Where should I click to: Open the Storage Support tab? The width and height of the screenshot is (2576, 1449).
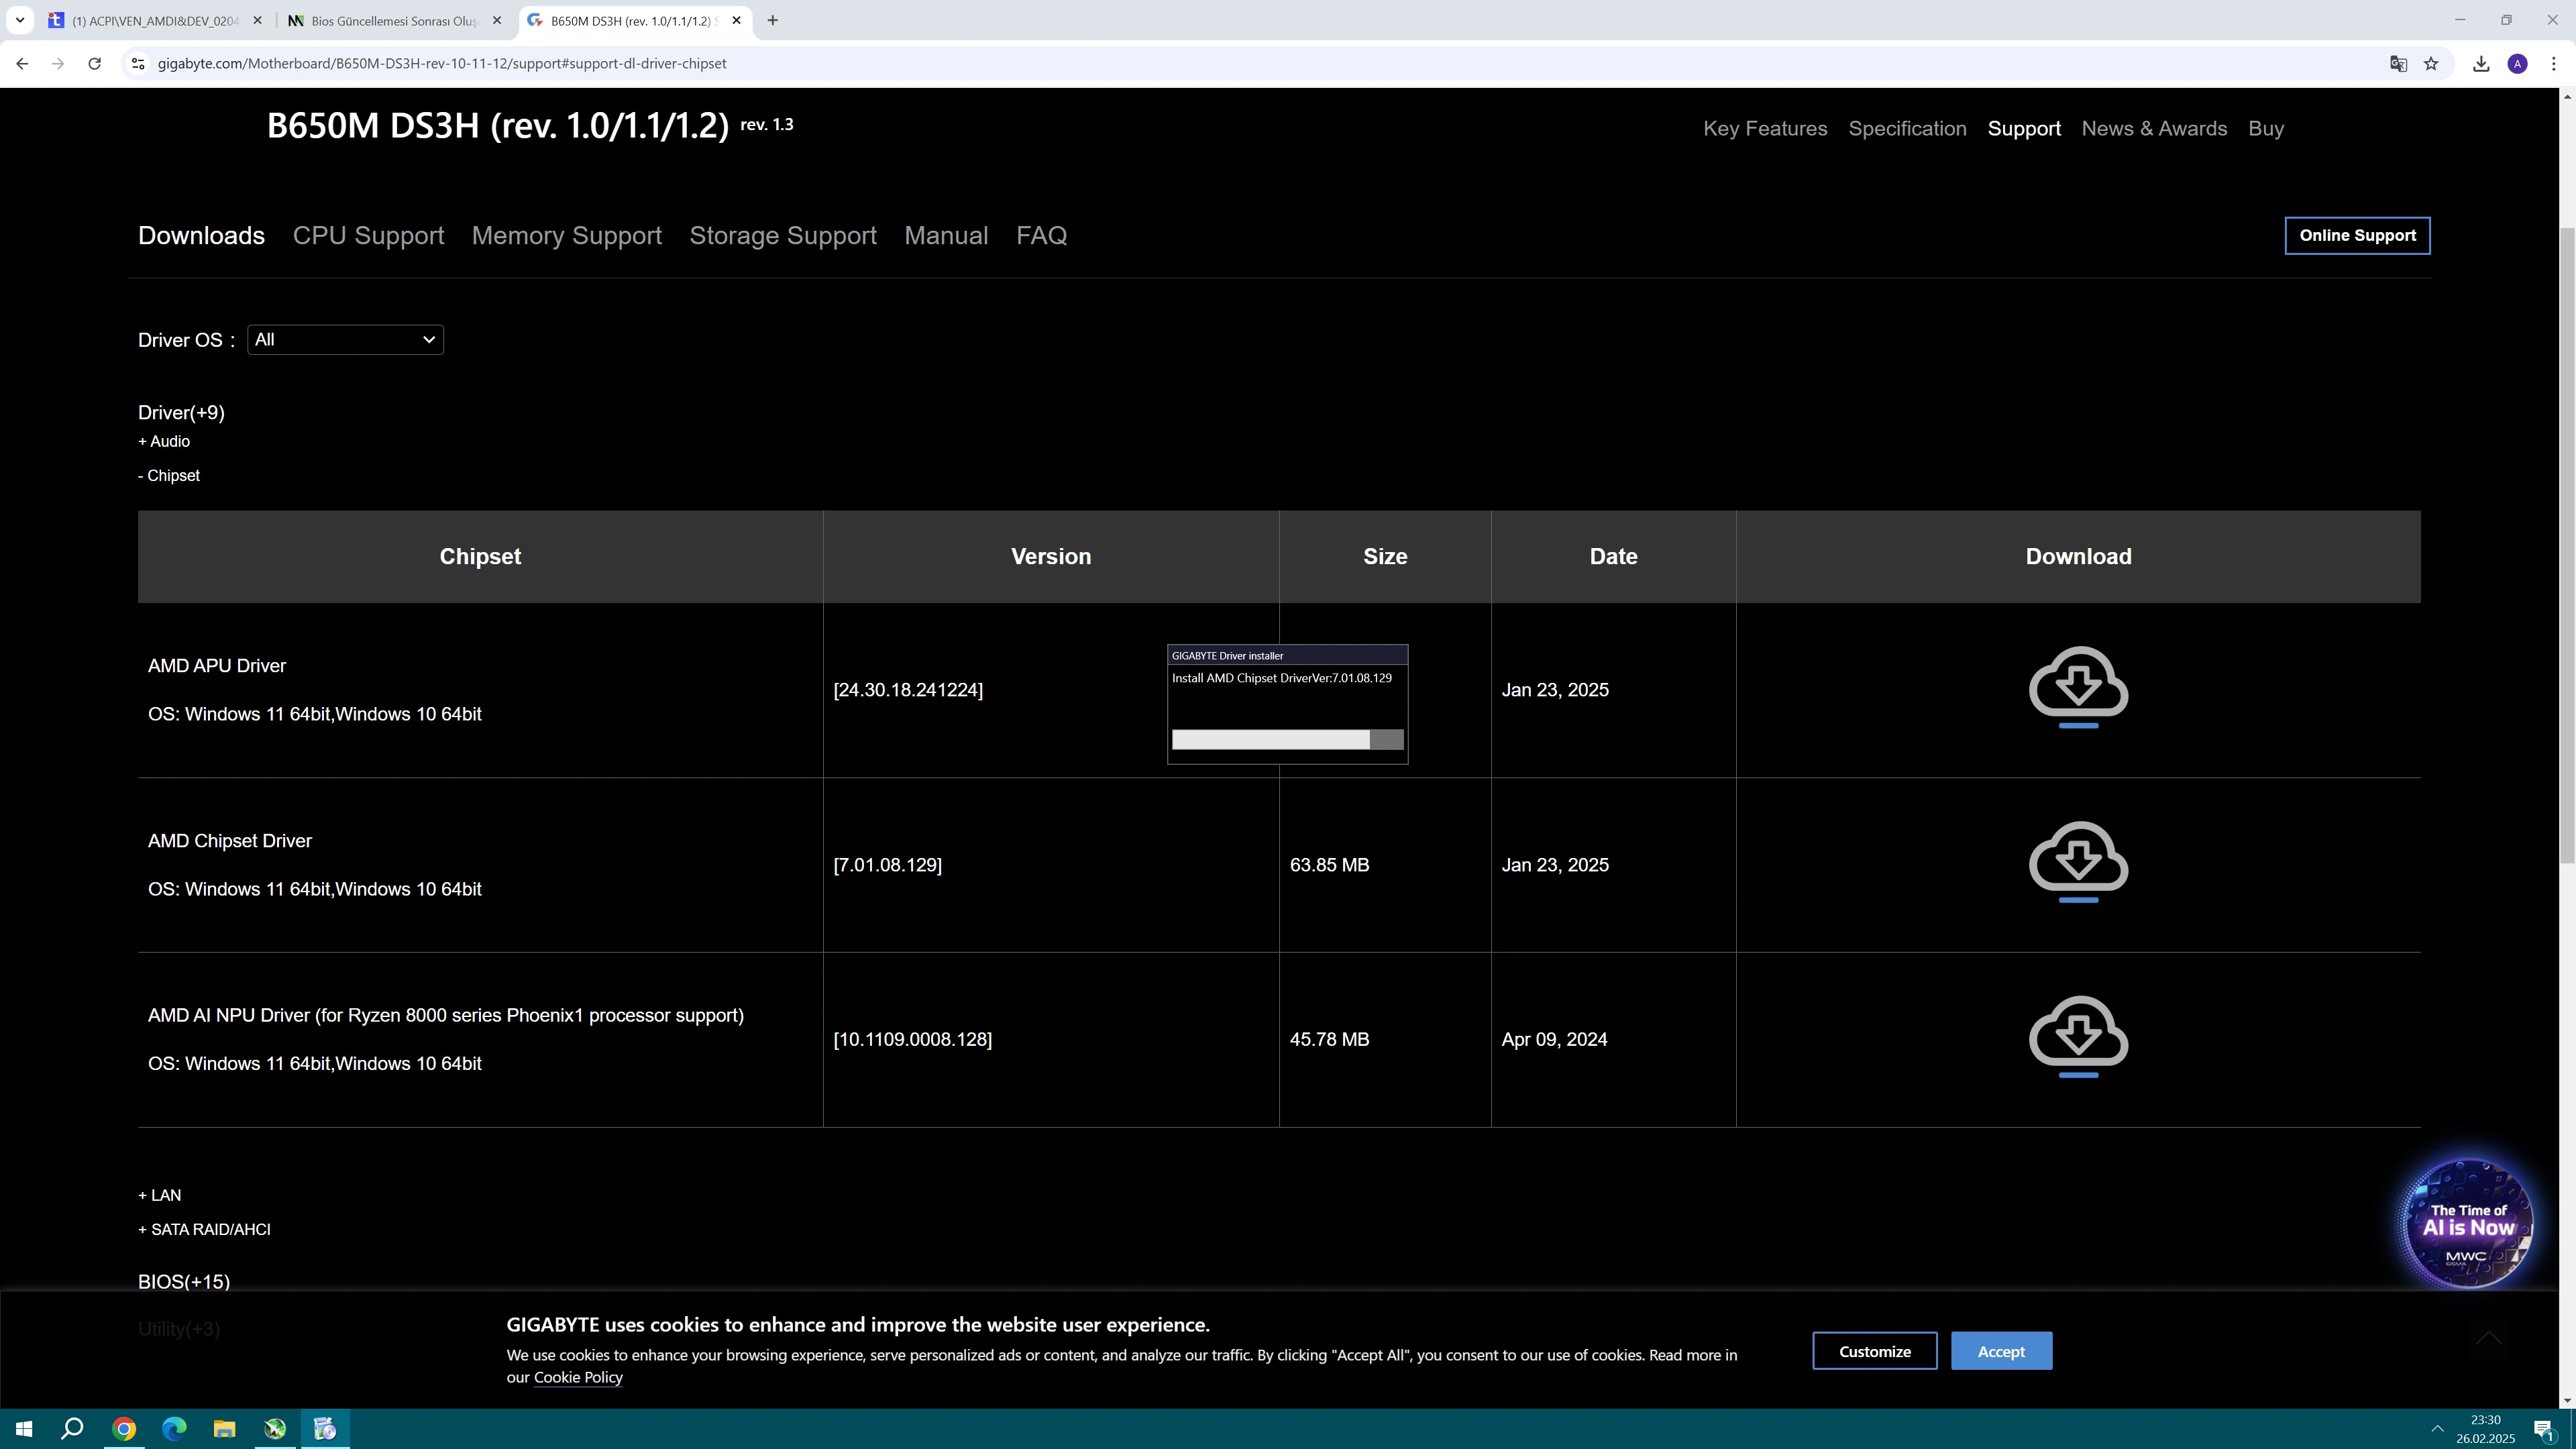783,236
